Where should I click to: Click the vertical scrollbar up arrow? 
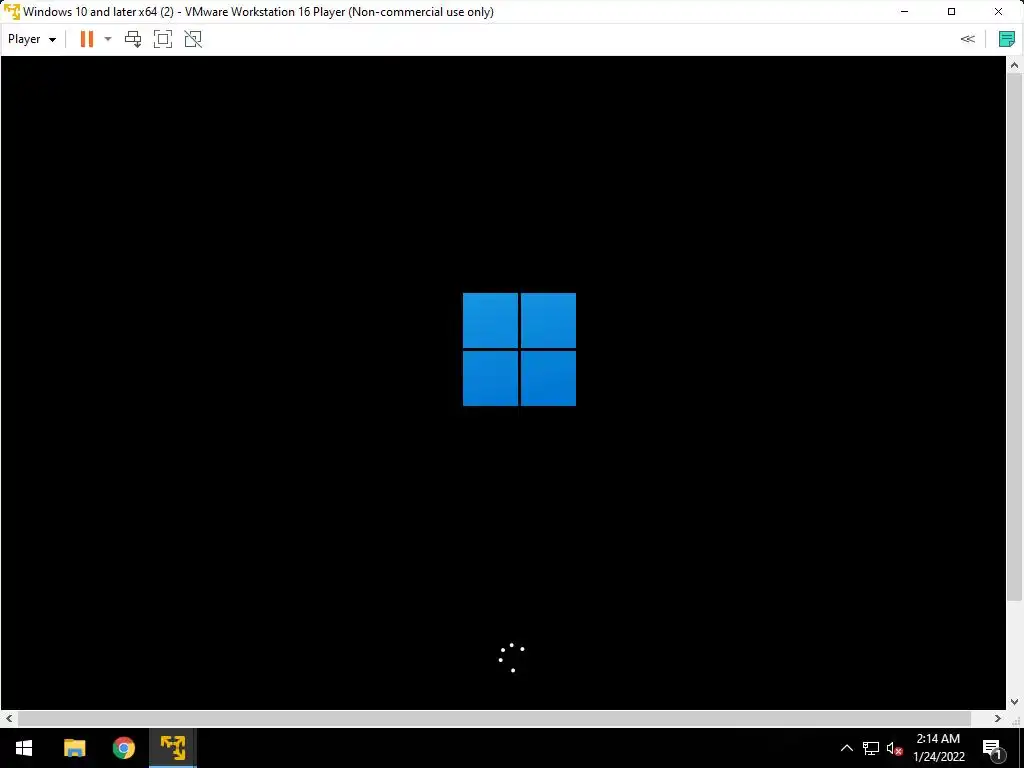[1014, 65]
